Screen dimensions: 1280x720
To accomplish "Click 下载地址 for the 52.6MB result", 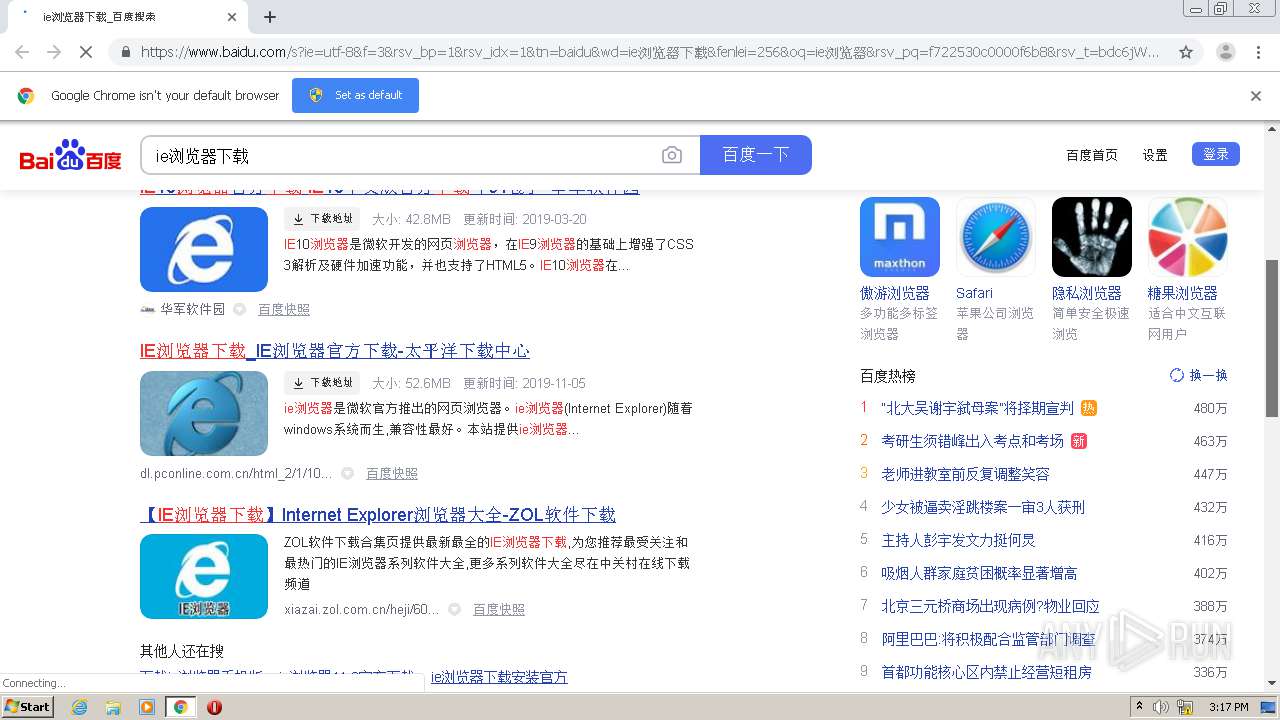I will coord(322,383).
